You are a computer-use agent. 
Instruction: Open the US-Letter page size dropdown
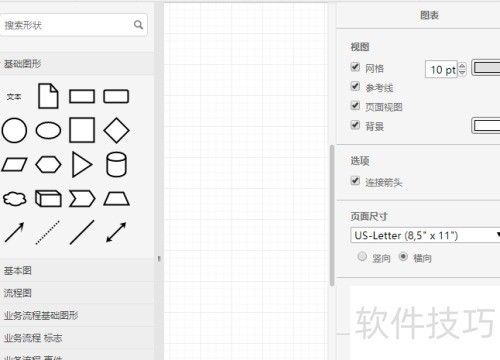tap(425, 235)
